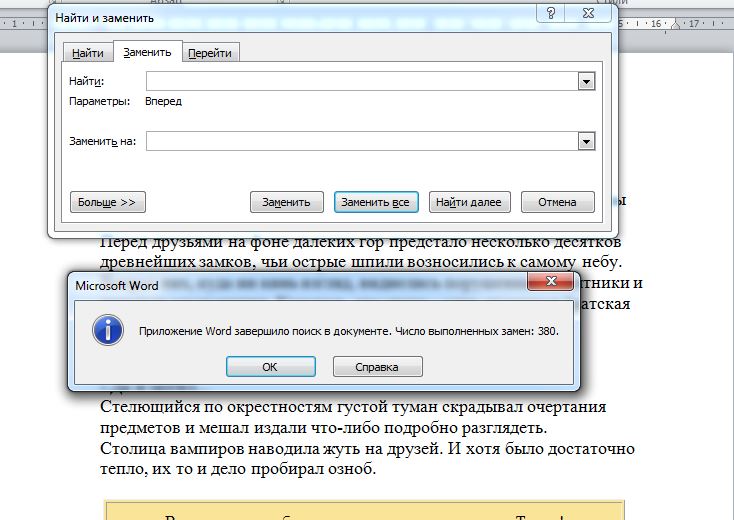
Task: Click inside the Заменить на text field
Action: [360, 142]
